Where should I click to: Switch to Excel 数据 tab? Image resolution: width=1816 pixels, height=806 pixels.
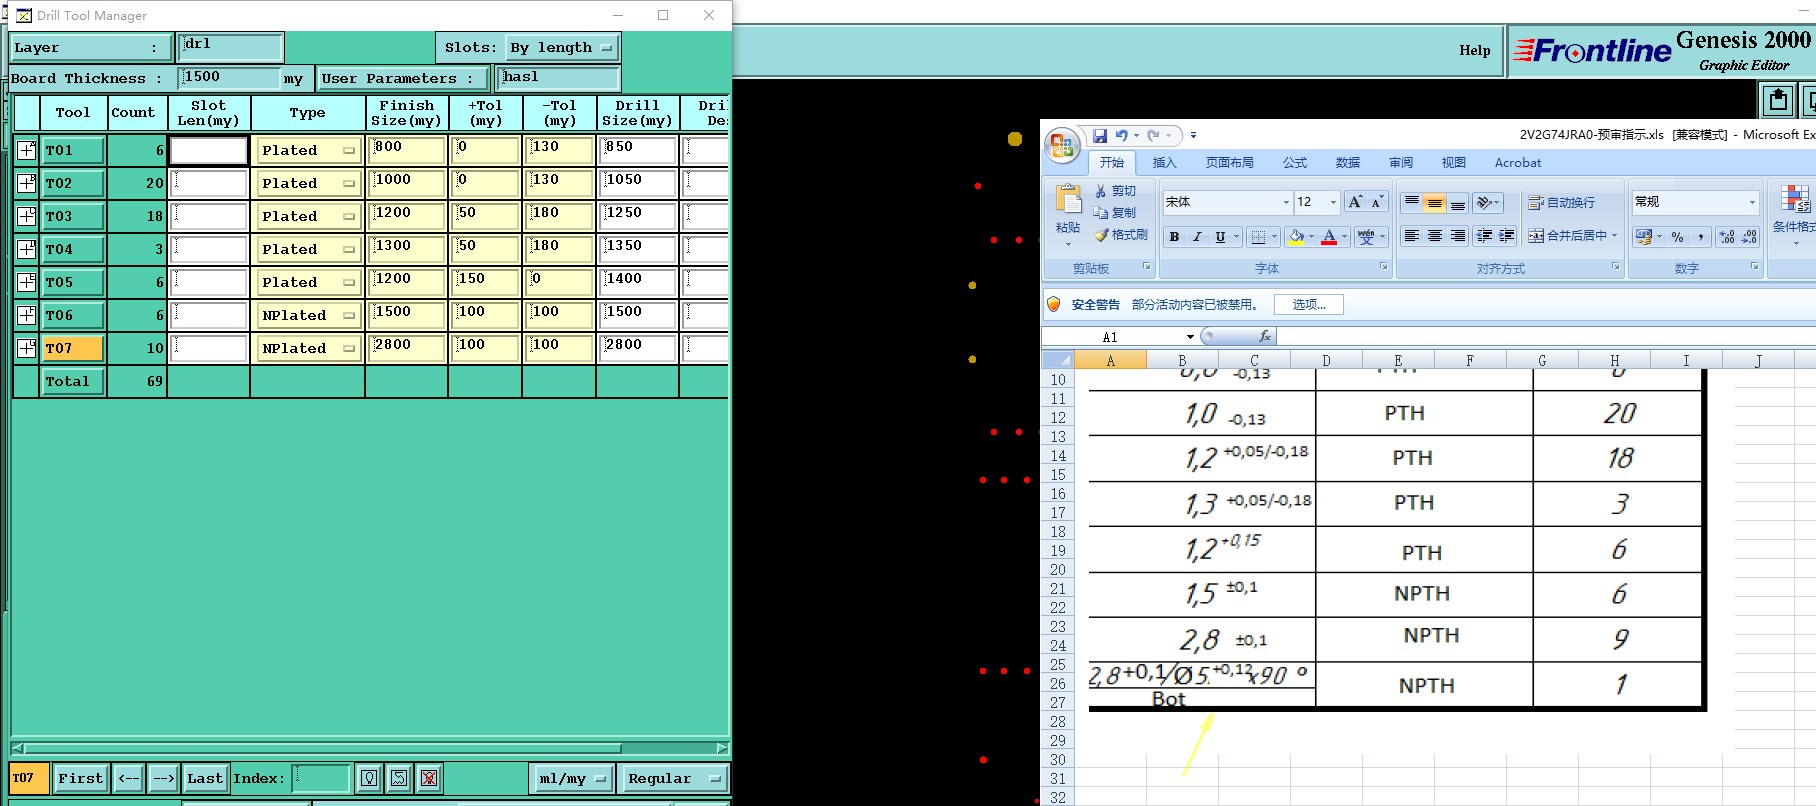[x=1348, y=162]
